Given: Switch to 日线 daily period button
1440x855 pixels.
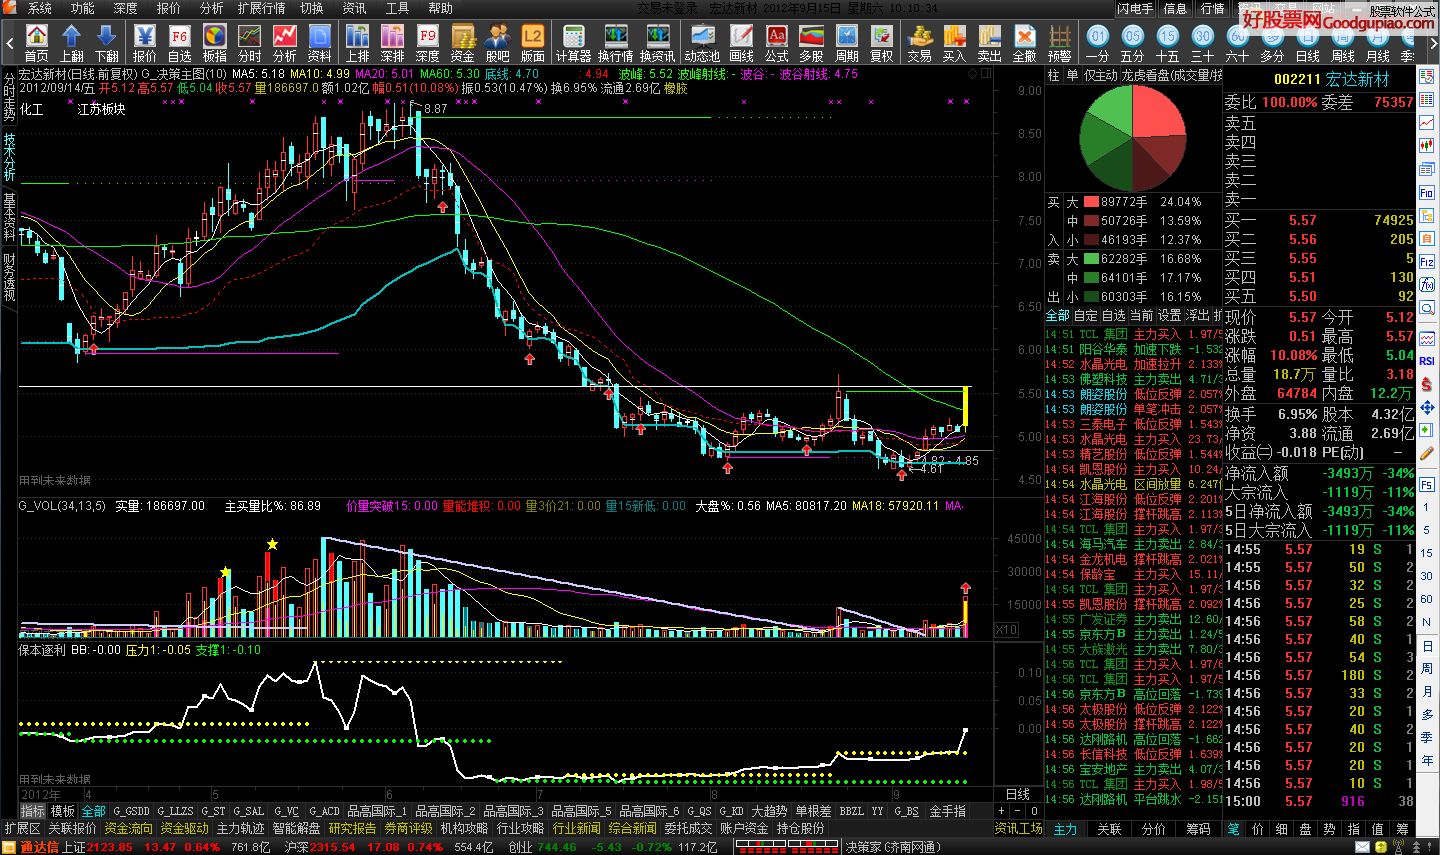Looking at the screenshot, I should click(1308, 43).
